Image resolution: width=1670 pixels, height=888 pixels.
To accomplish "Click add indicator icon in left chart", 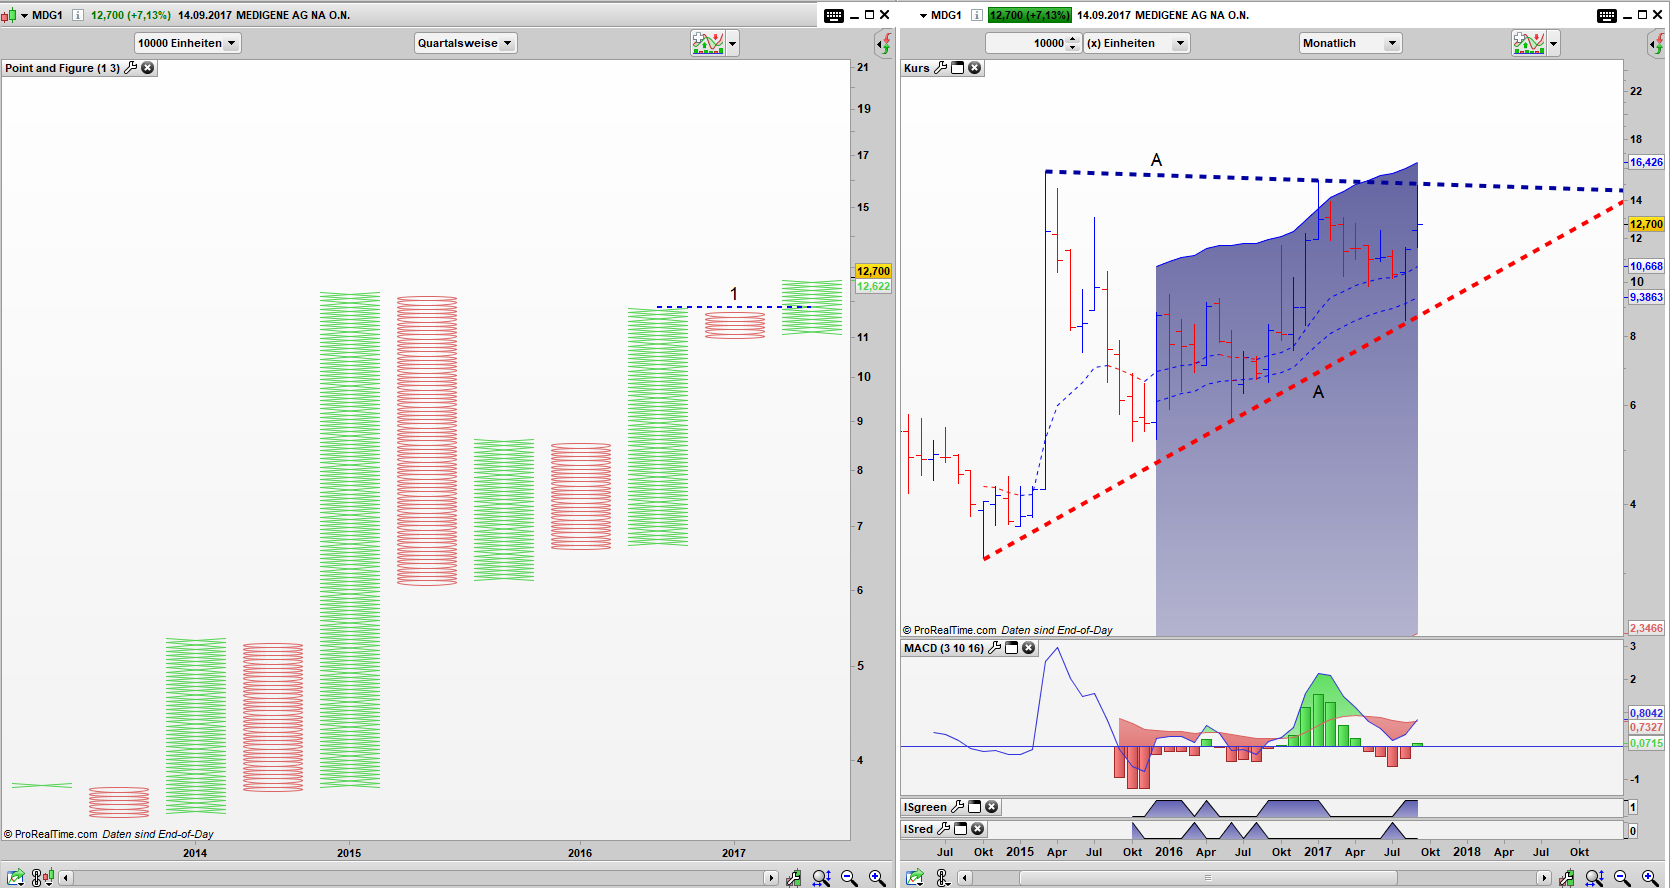I will point(707,43).
